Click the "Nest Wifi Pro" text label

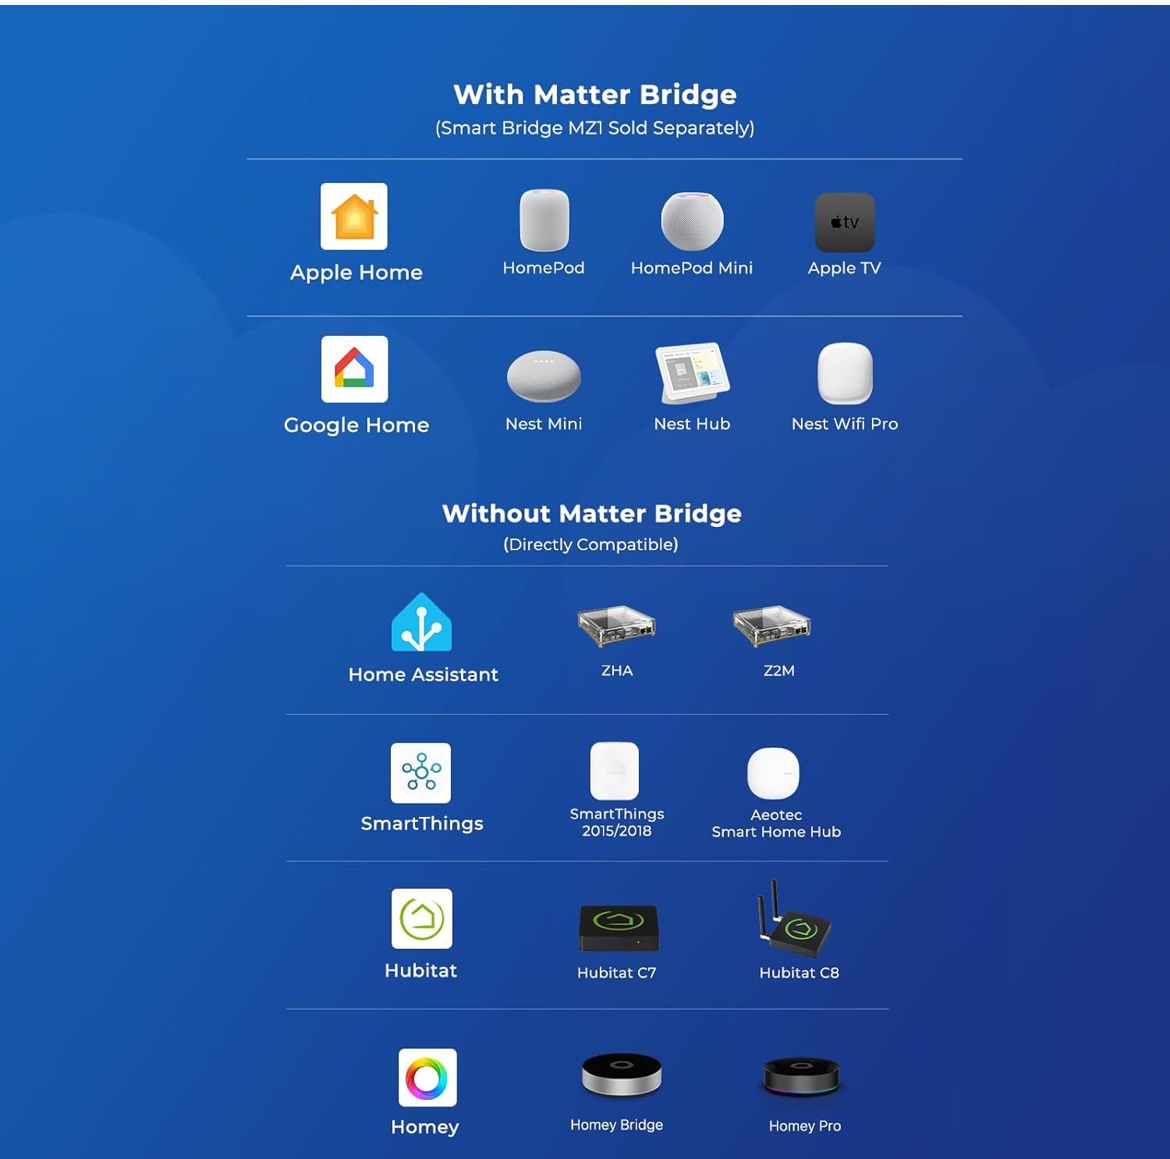pos(845,424)
